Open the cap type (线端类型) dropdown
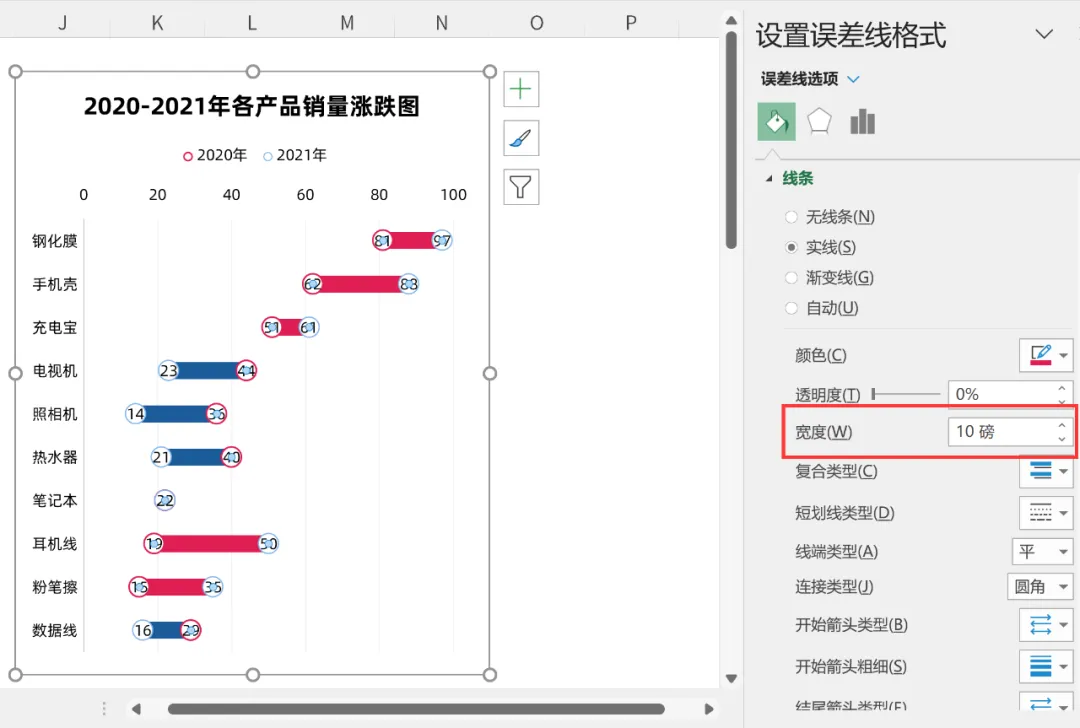1080x728 pixels. [x=1042, y=551]
